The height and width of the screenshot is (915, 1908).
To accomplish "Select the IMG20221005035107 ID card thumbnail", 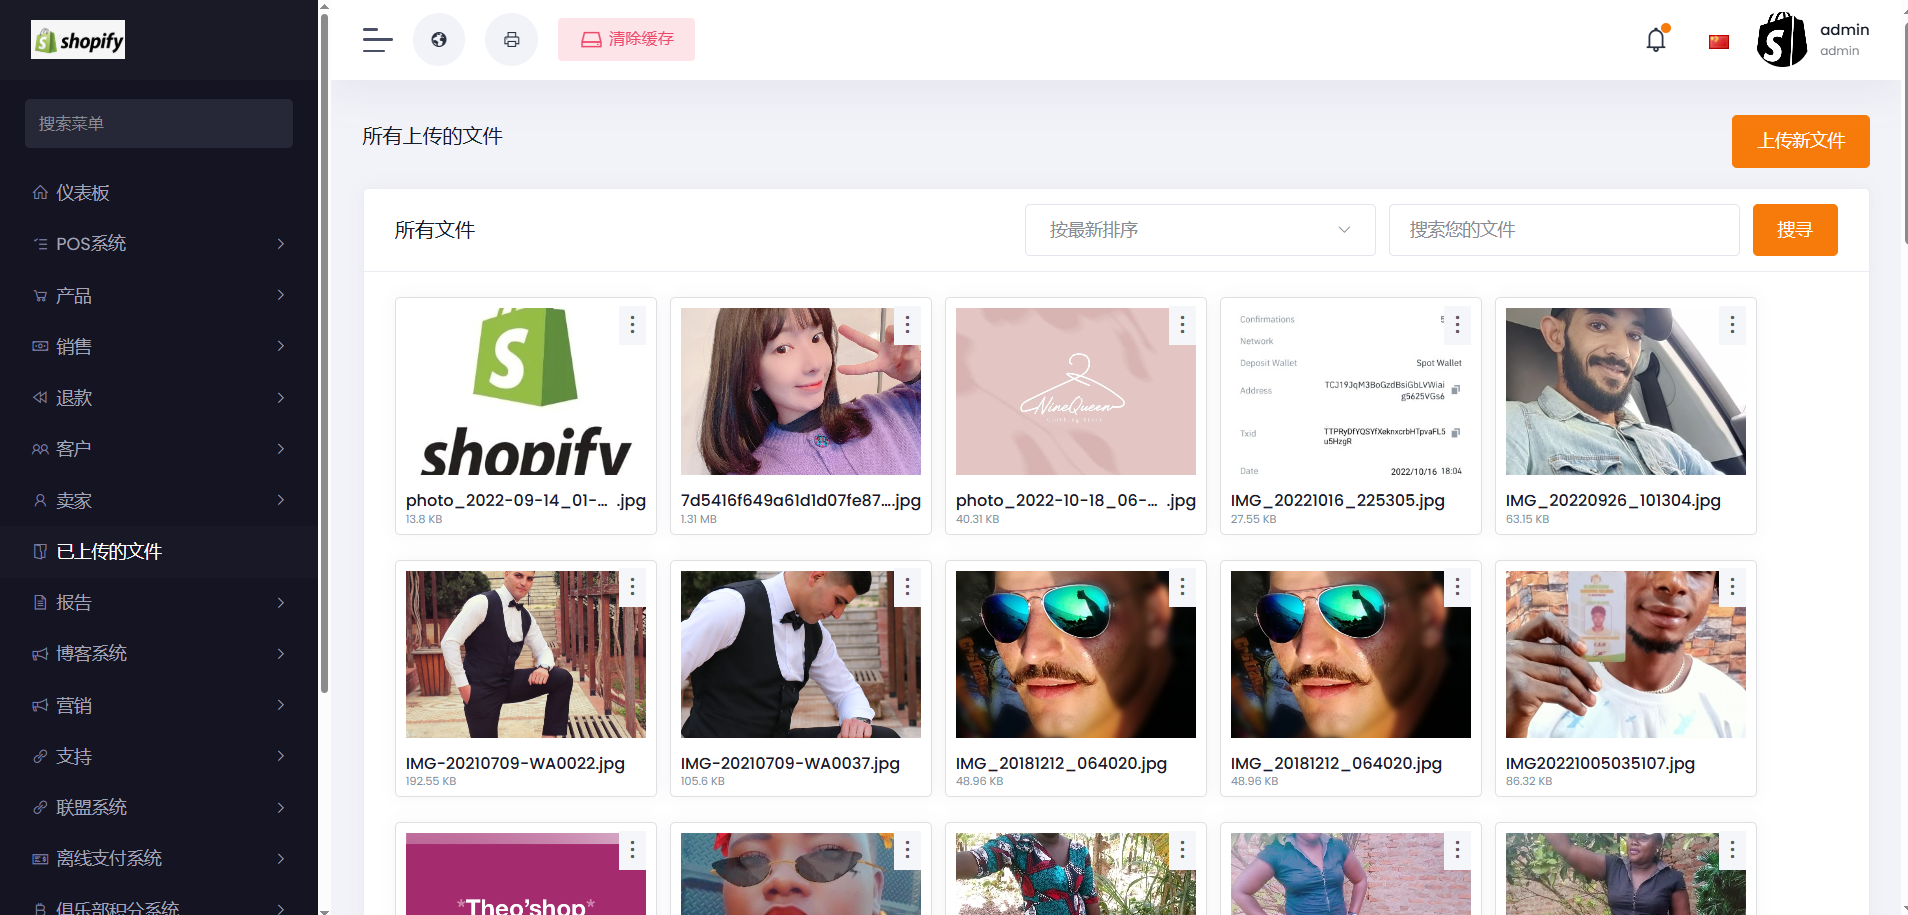I will (x=1626, y=654).
